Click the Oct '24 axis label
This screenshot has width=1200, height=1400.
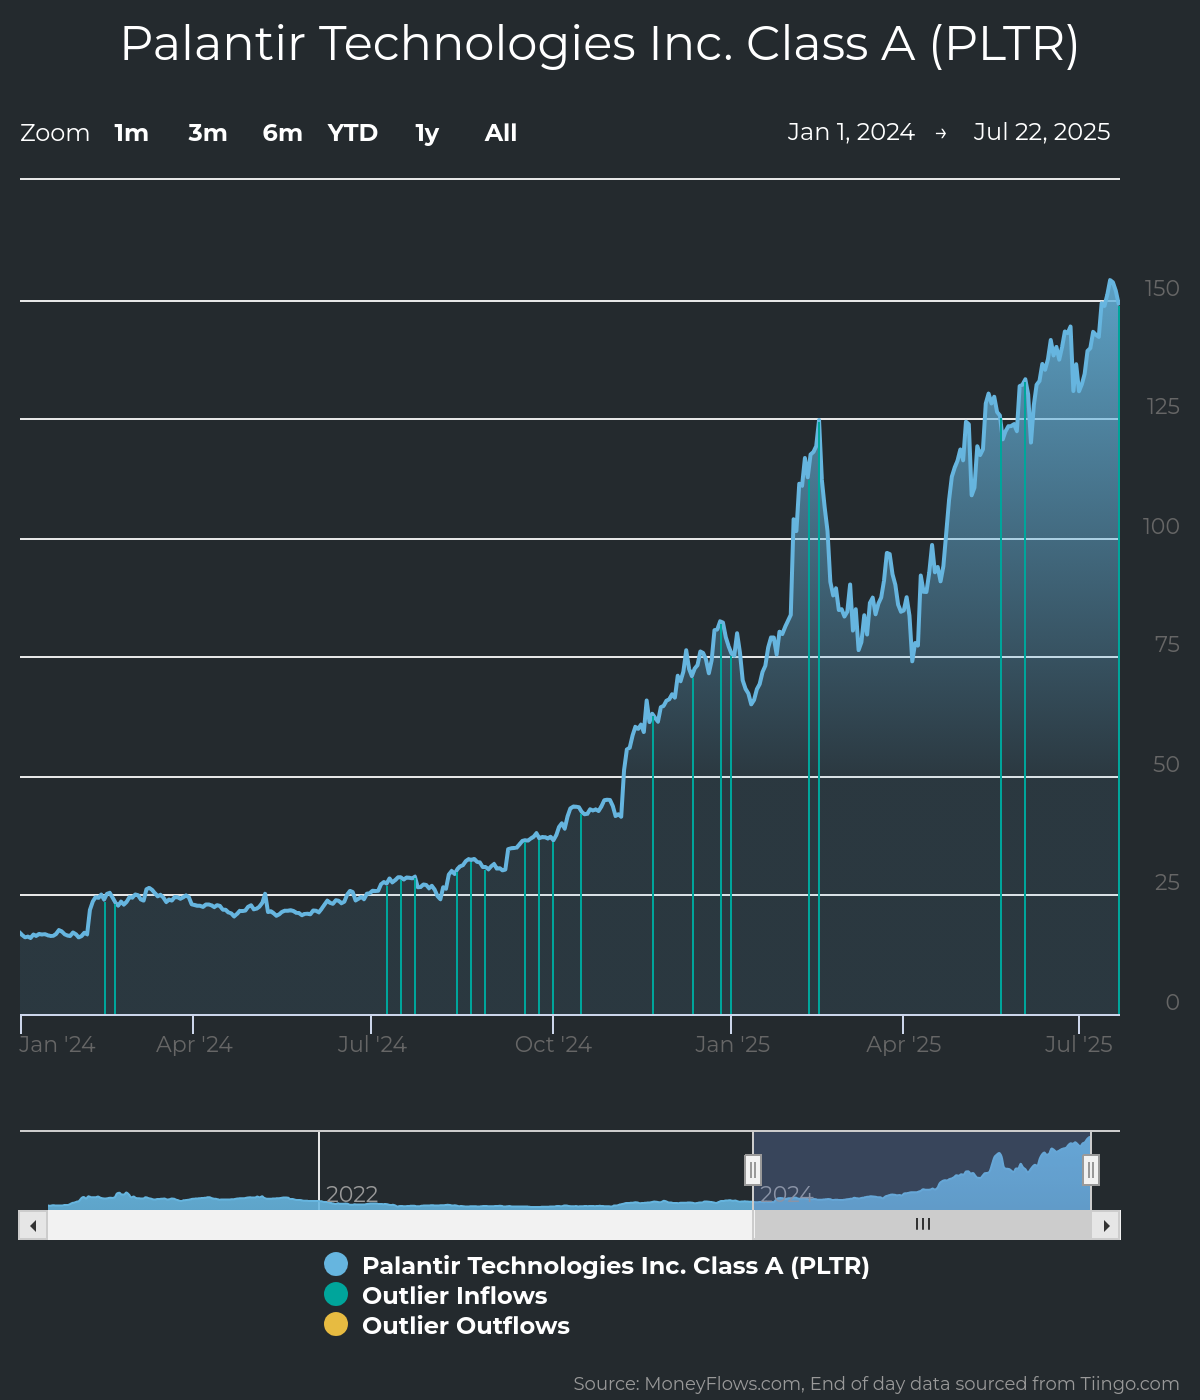[553, 1045]
